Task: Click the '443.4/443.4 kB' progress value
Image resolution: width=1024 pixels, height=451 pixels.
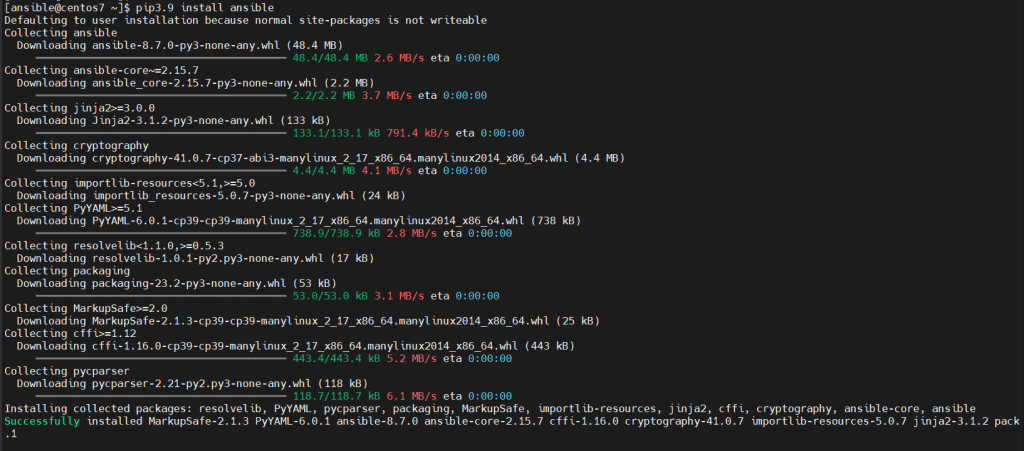Action: point(336,358)
